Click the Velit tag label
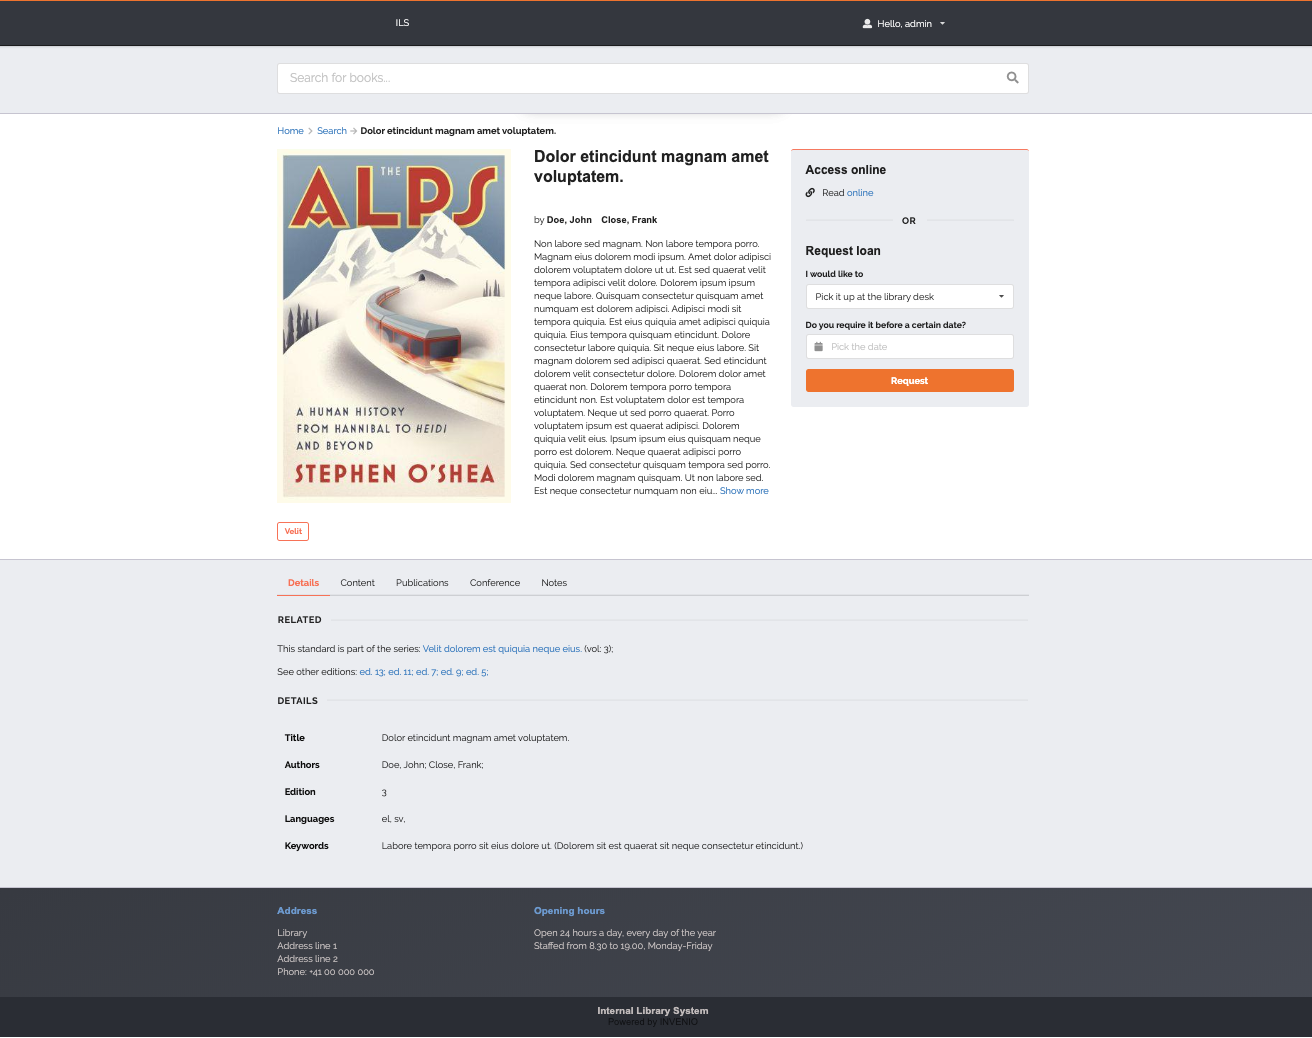The width and height of the screenshot is (1312, 1038). 293,531
